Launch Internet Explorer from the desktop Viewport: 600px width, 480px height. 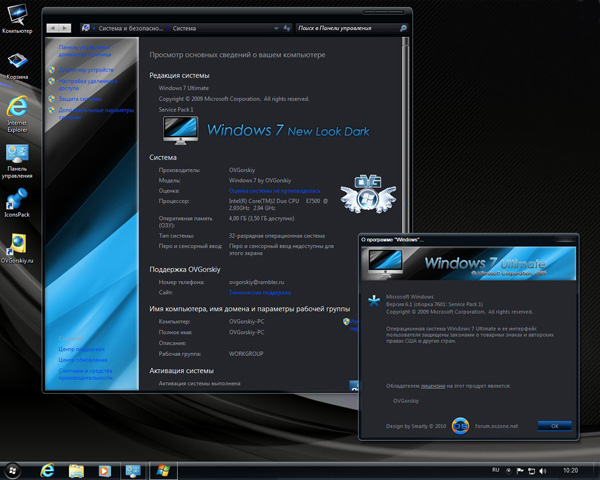tap(16, 106)
